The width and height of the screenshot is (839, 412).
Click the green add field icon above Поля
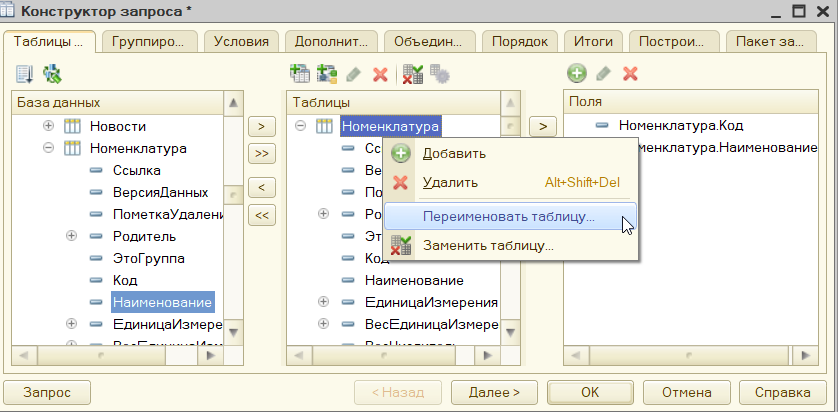[x=577, y=74]
